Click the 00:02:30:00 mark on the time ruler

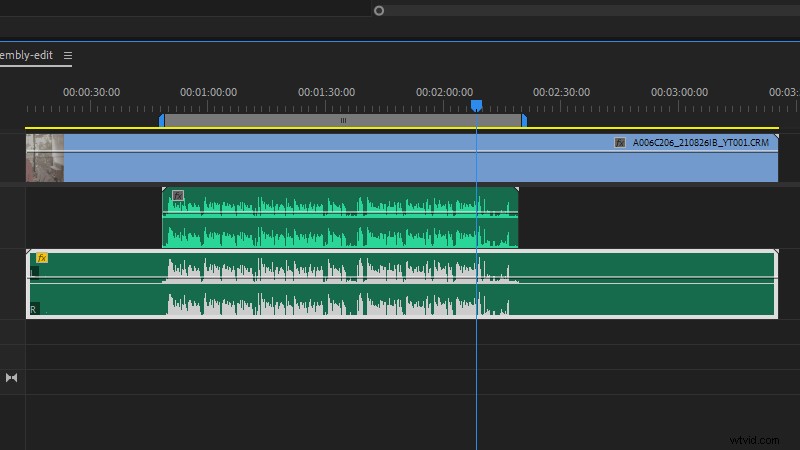click(561, 92)
